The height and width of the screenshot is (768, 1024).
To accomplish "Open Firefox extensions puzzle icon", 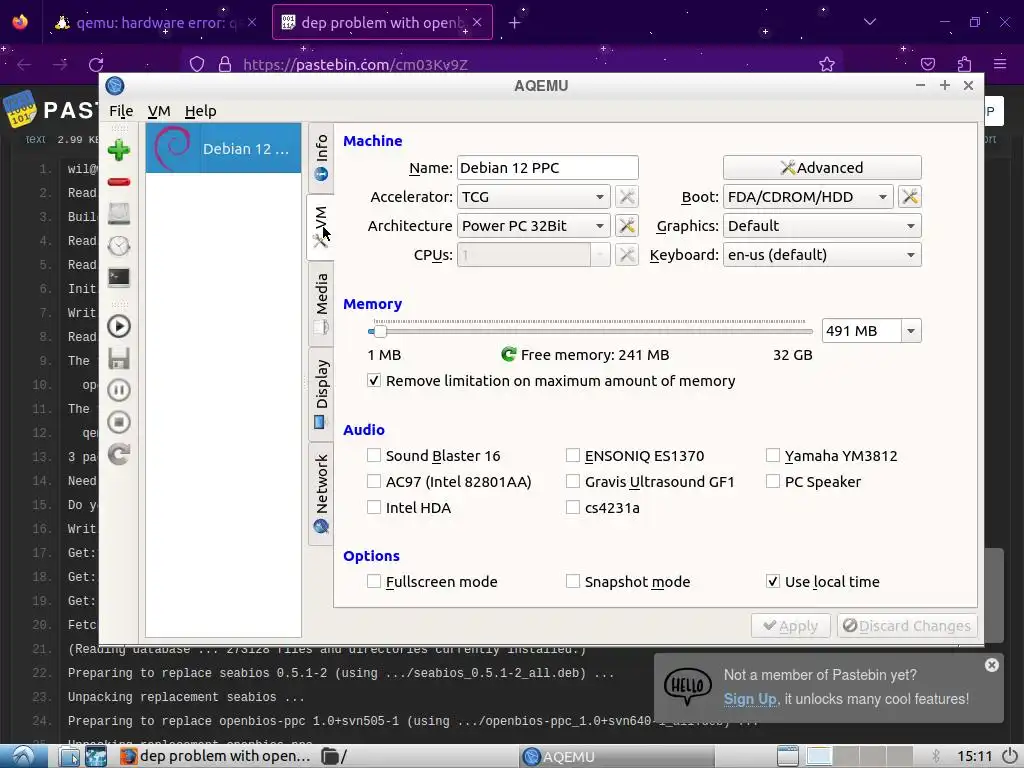I will pyautogui.click(x=965, y=64).
